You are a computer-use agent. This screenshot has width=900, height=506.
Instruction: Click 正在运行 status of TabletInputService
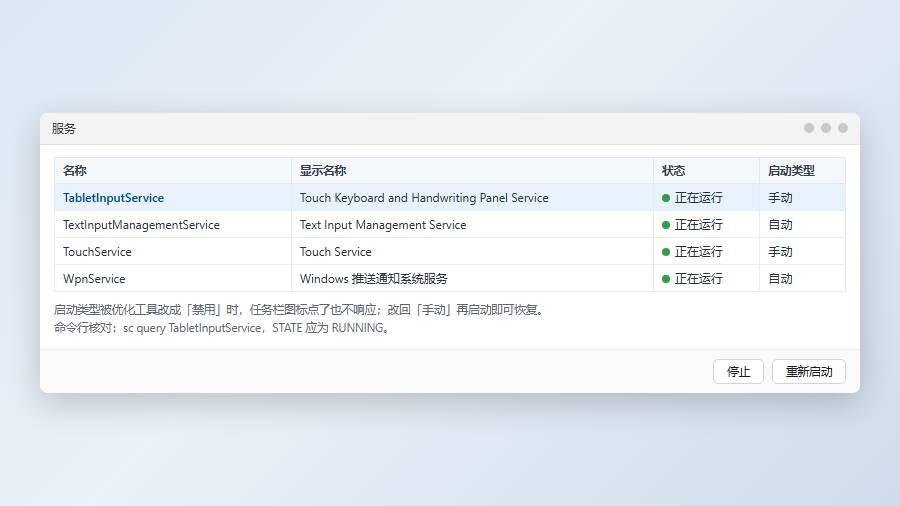pyautogui.click(x=699, y=198)
